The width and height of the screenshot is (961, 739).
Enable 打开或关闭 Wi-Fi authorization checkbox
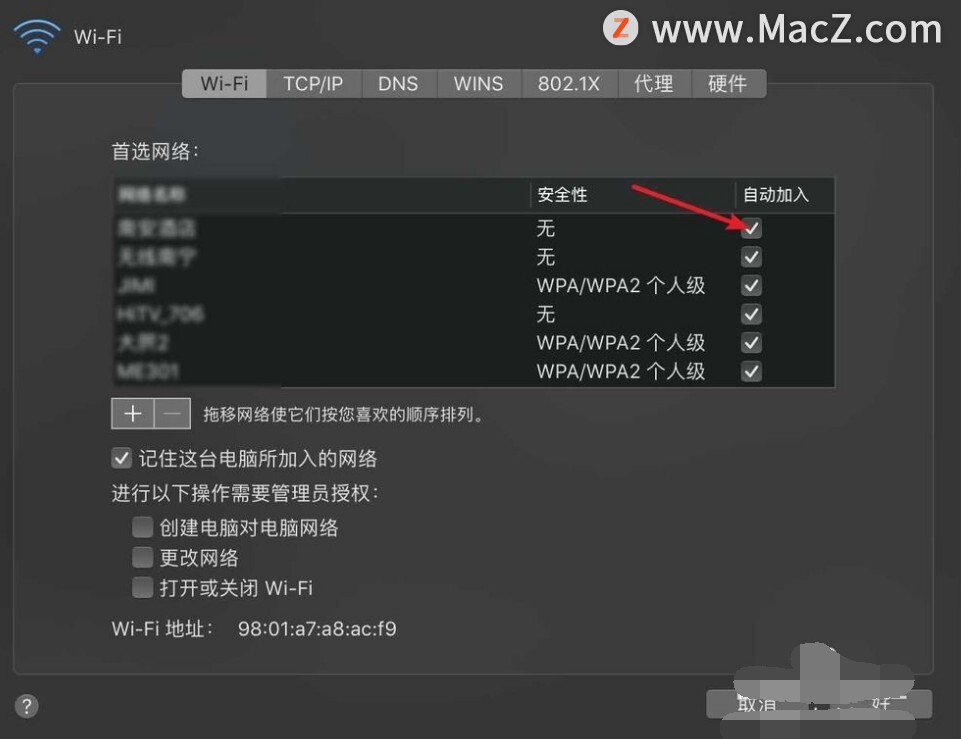click(143, 587)
